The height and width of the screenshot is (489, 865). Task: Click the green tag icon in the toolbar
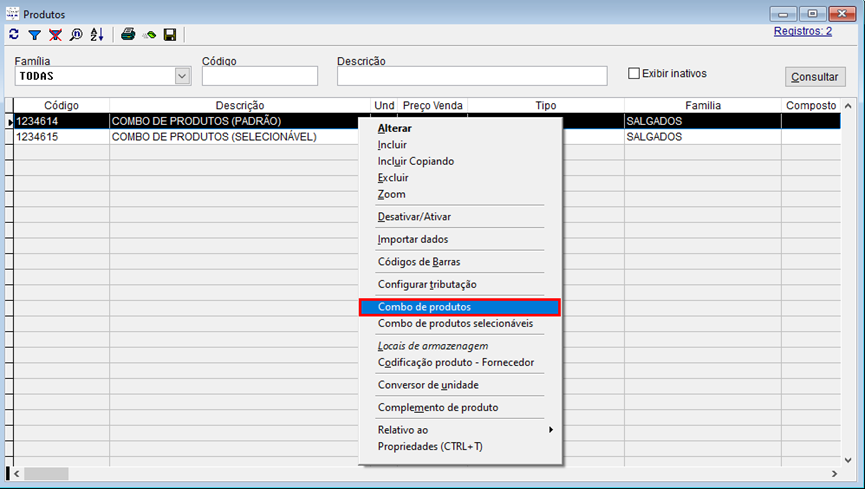[149, 35]
